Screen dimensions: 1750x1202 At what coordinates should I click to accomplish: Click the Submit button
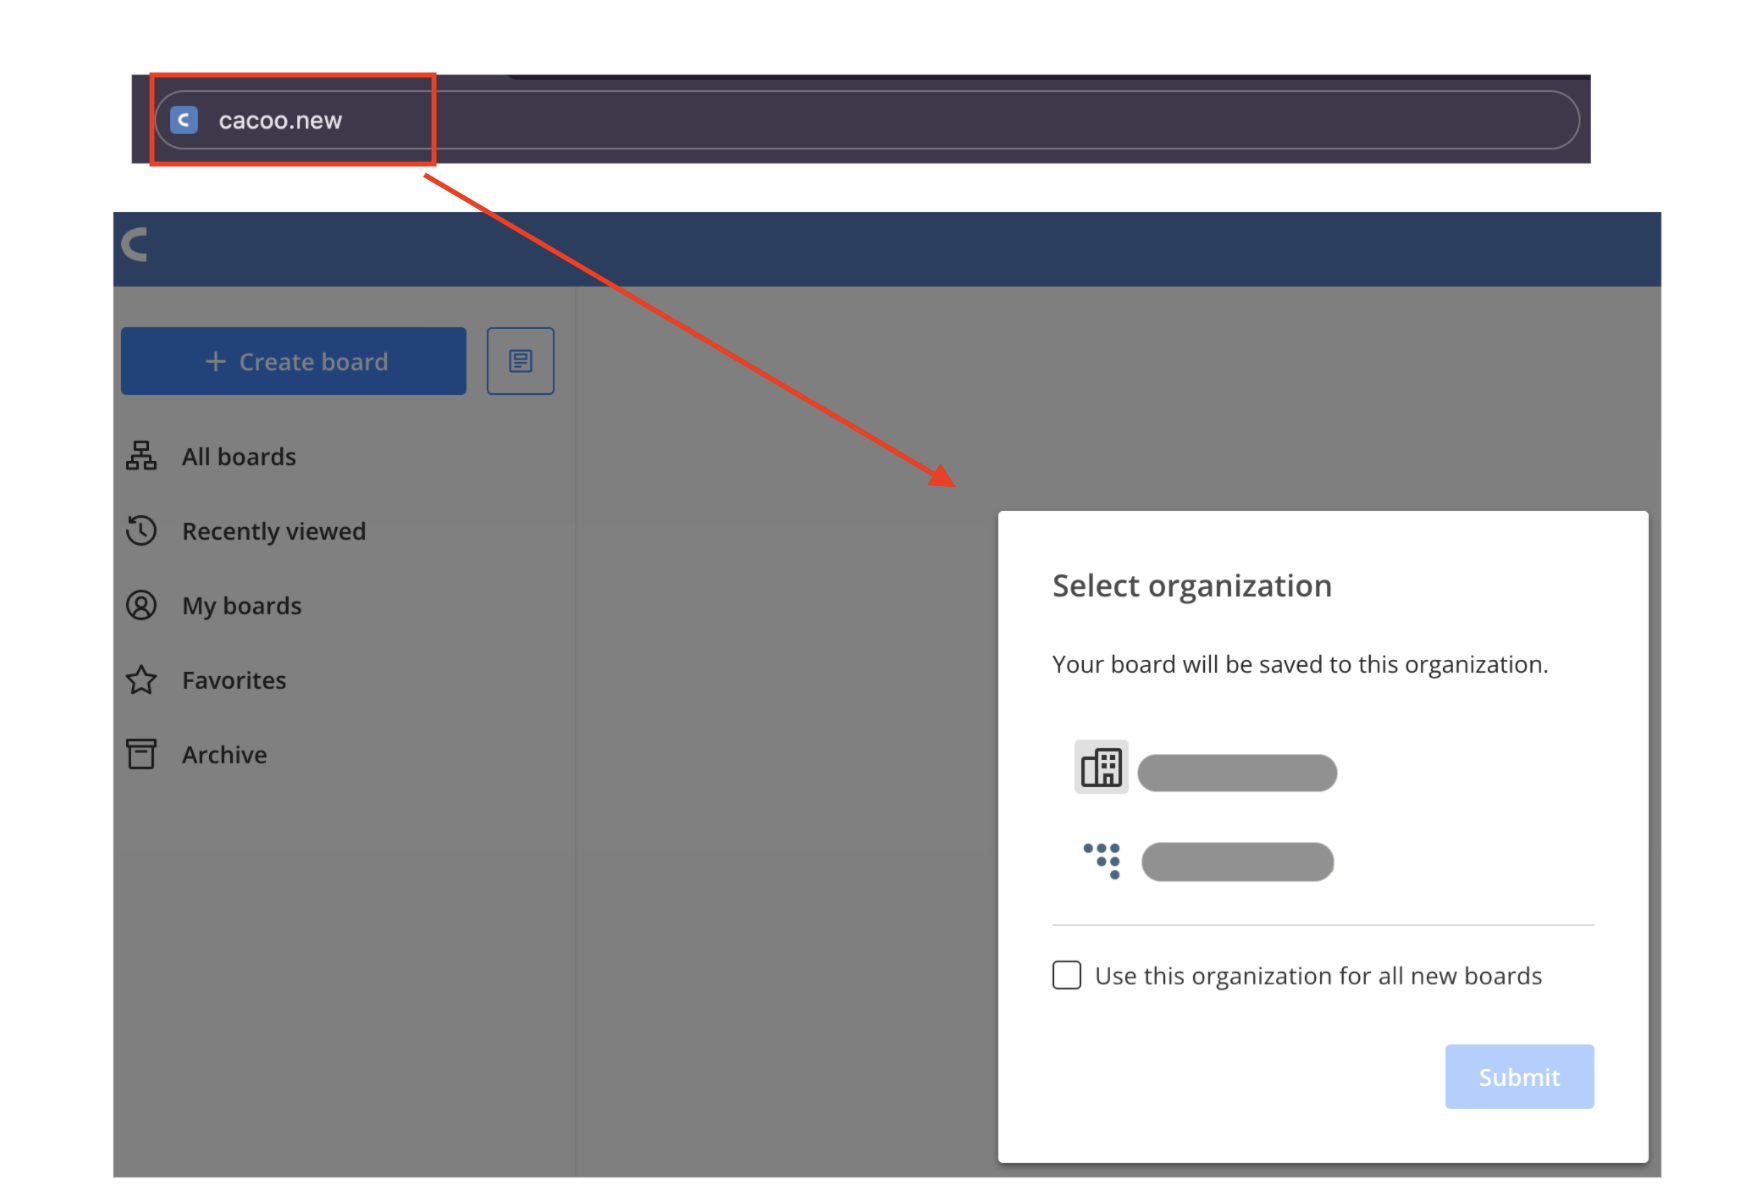[1519, 1077]
